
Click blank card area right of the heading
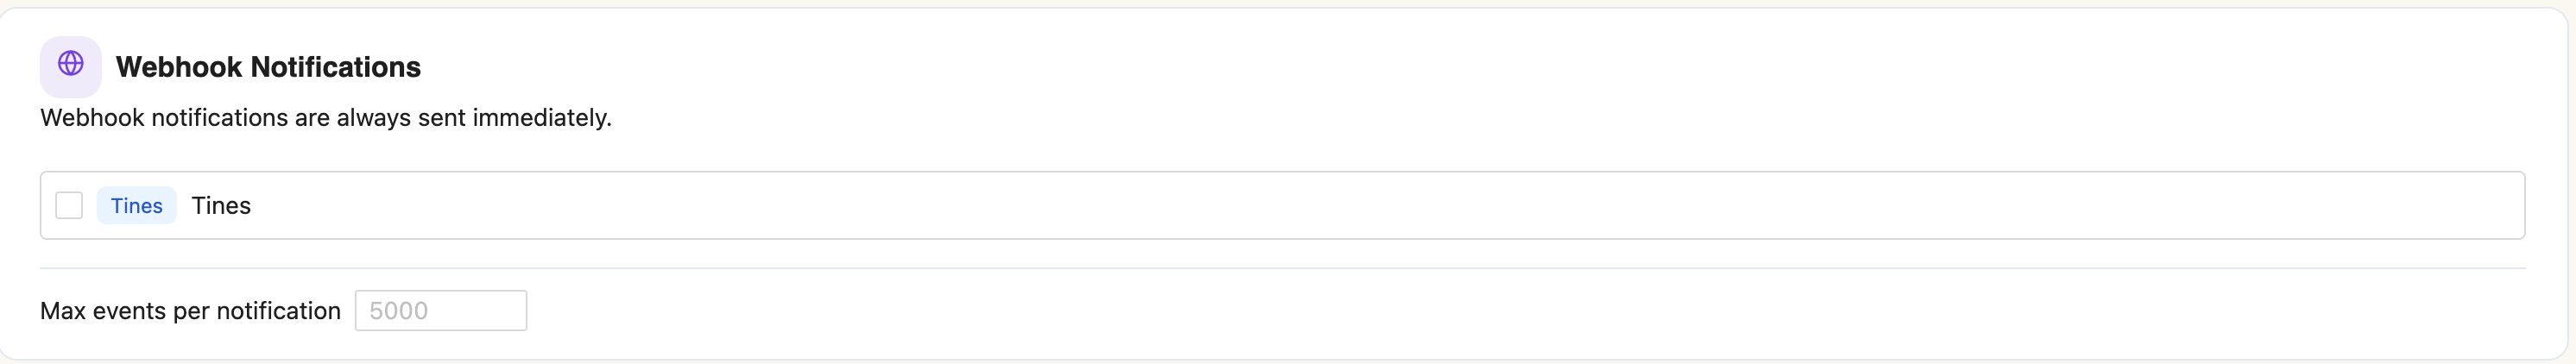[1400, 67]
